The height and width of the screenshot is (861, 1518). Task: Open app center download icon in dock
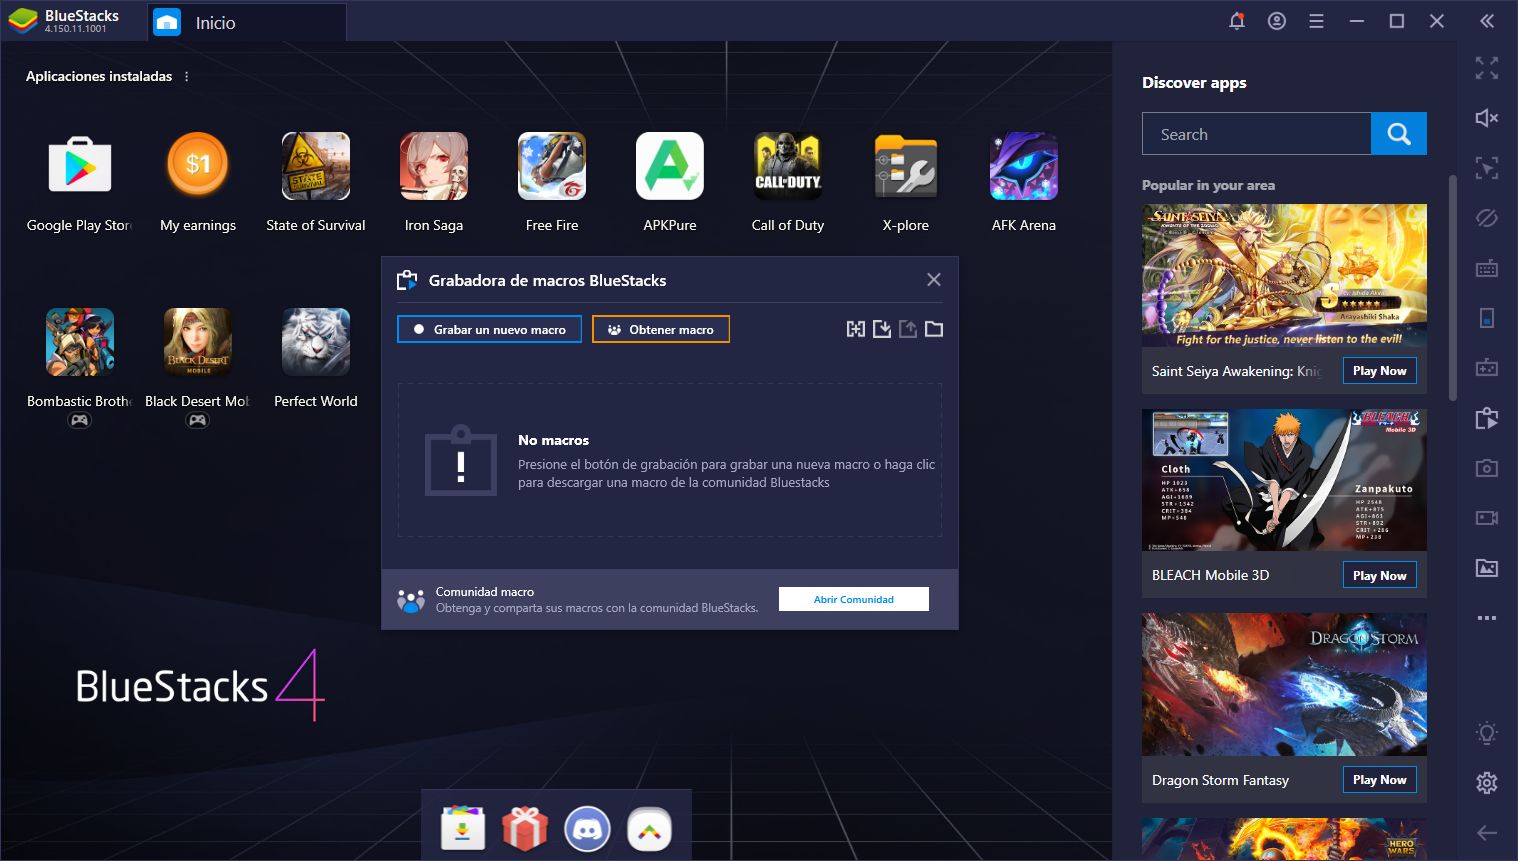pyautogui.click(x=463, y=829)
